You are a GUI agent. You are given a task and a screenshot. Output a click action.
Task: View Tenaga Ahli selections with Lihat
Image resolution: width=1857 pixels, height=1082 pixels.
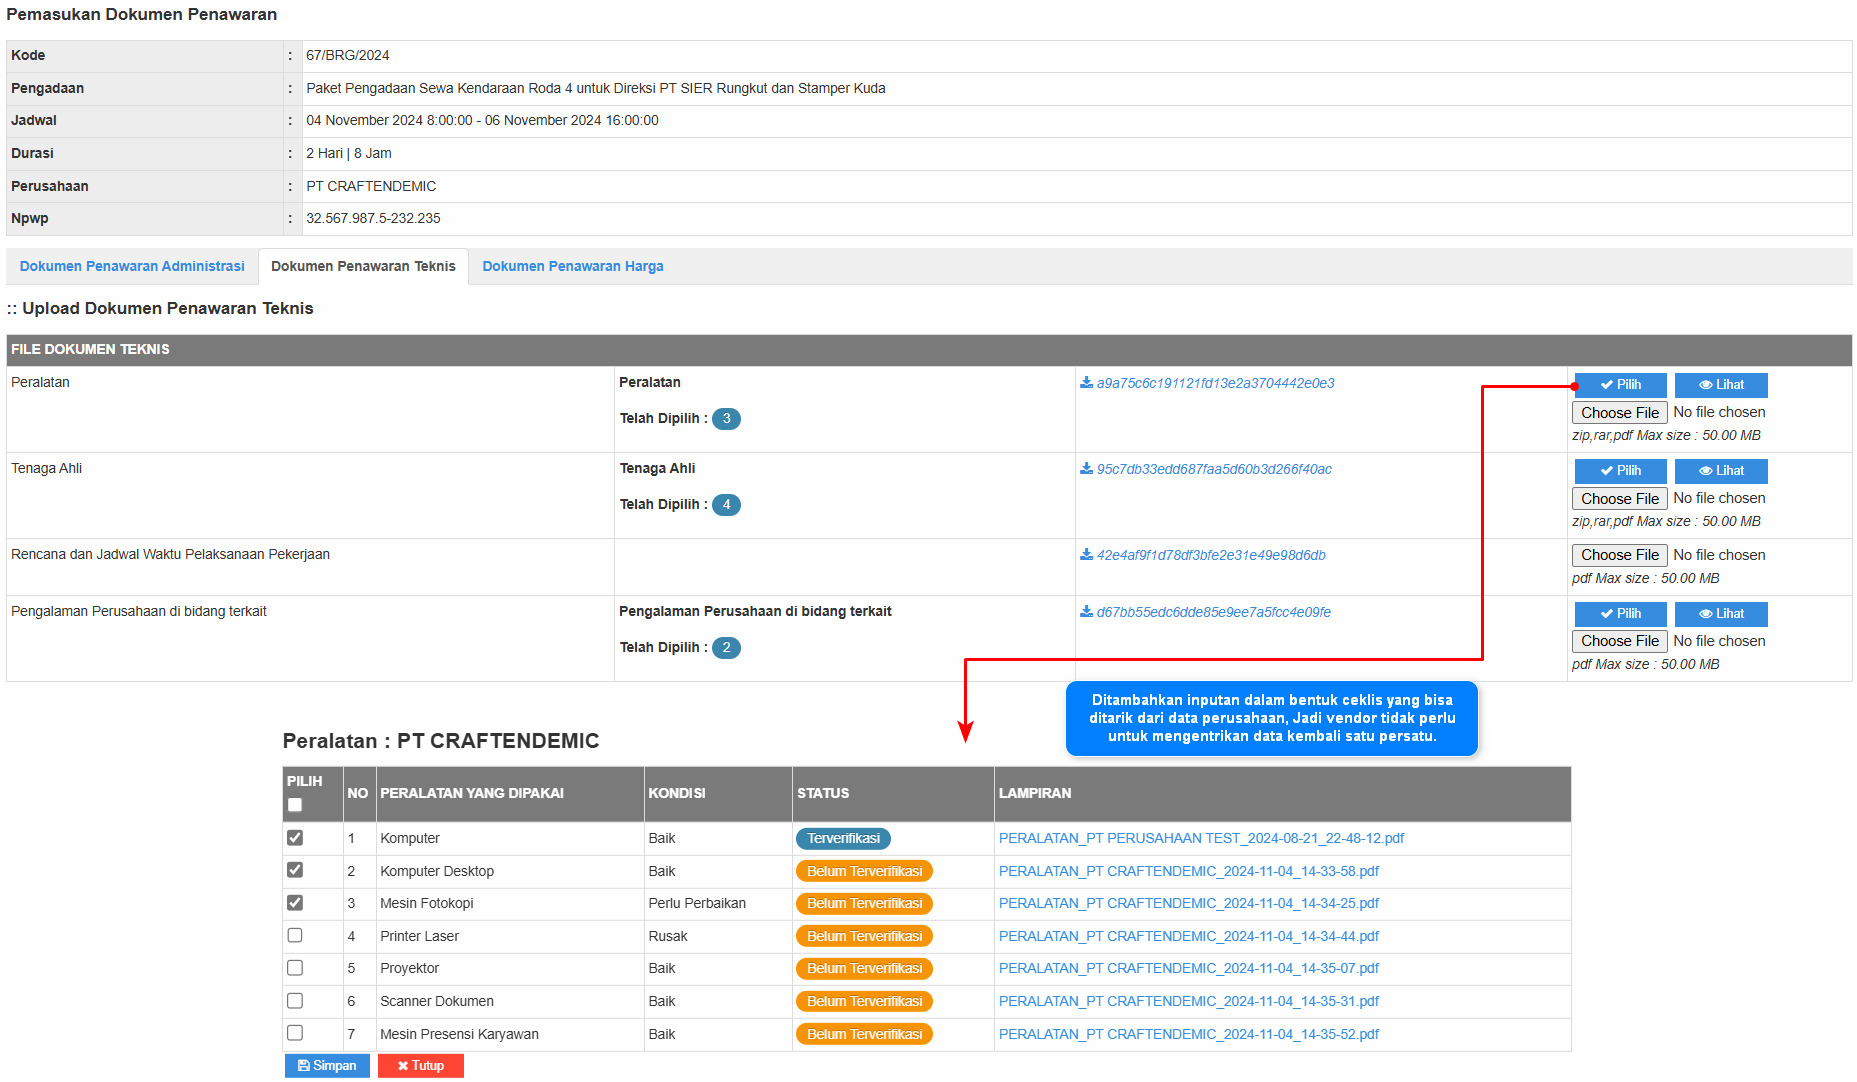point(1720,471)
